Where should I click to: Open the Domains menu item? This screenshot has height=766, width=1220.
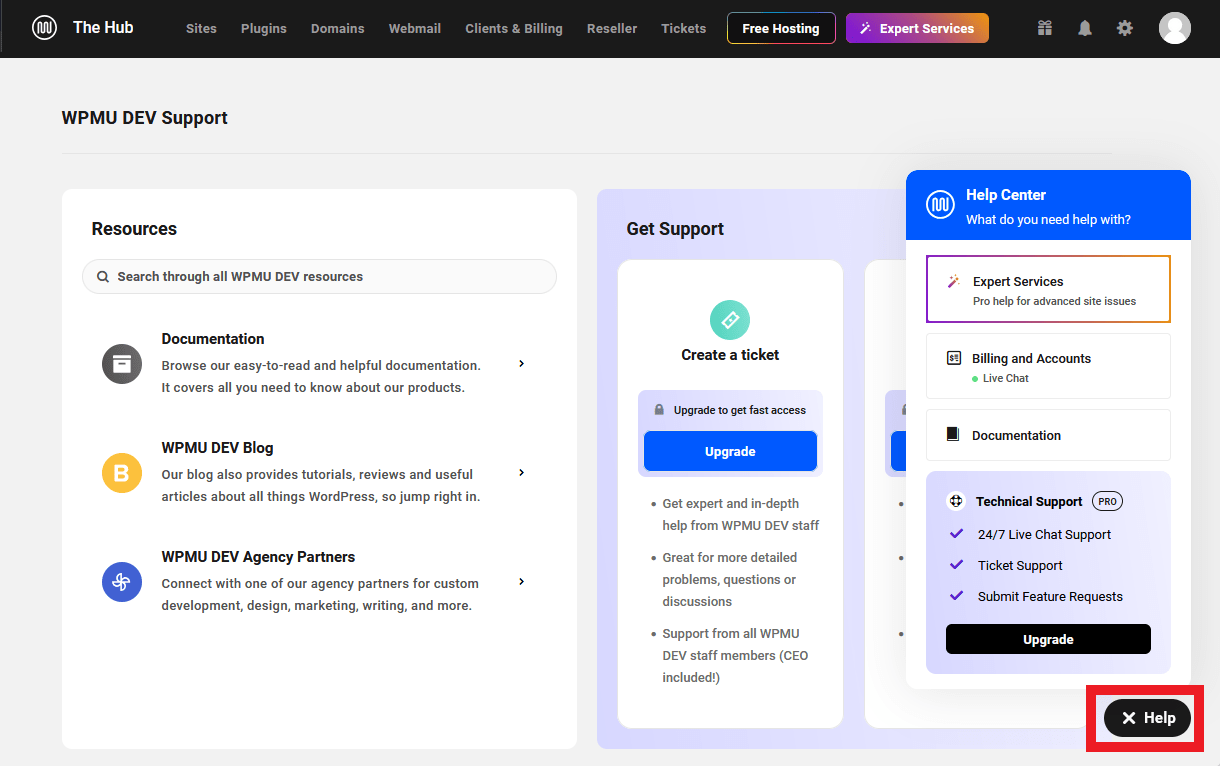click(338, 28)
